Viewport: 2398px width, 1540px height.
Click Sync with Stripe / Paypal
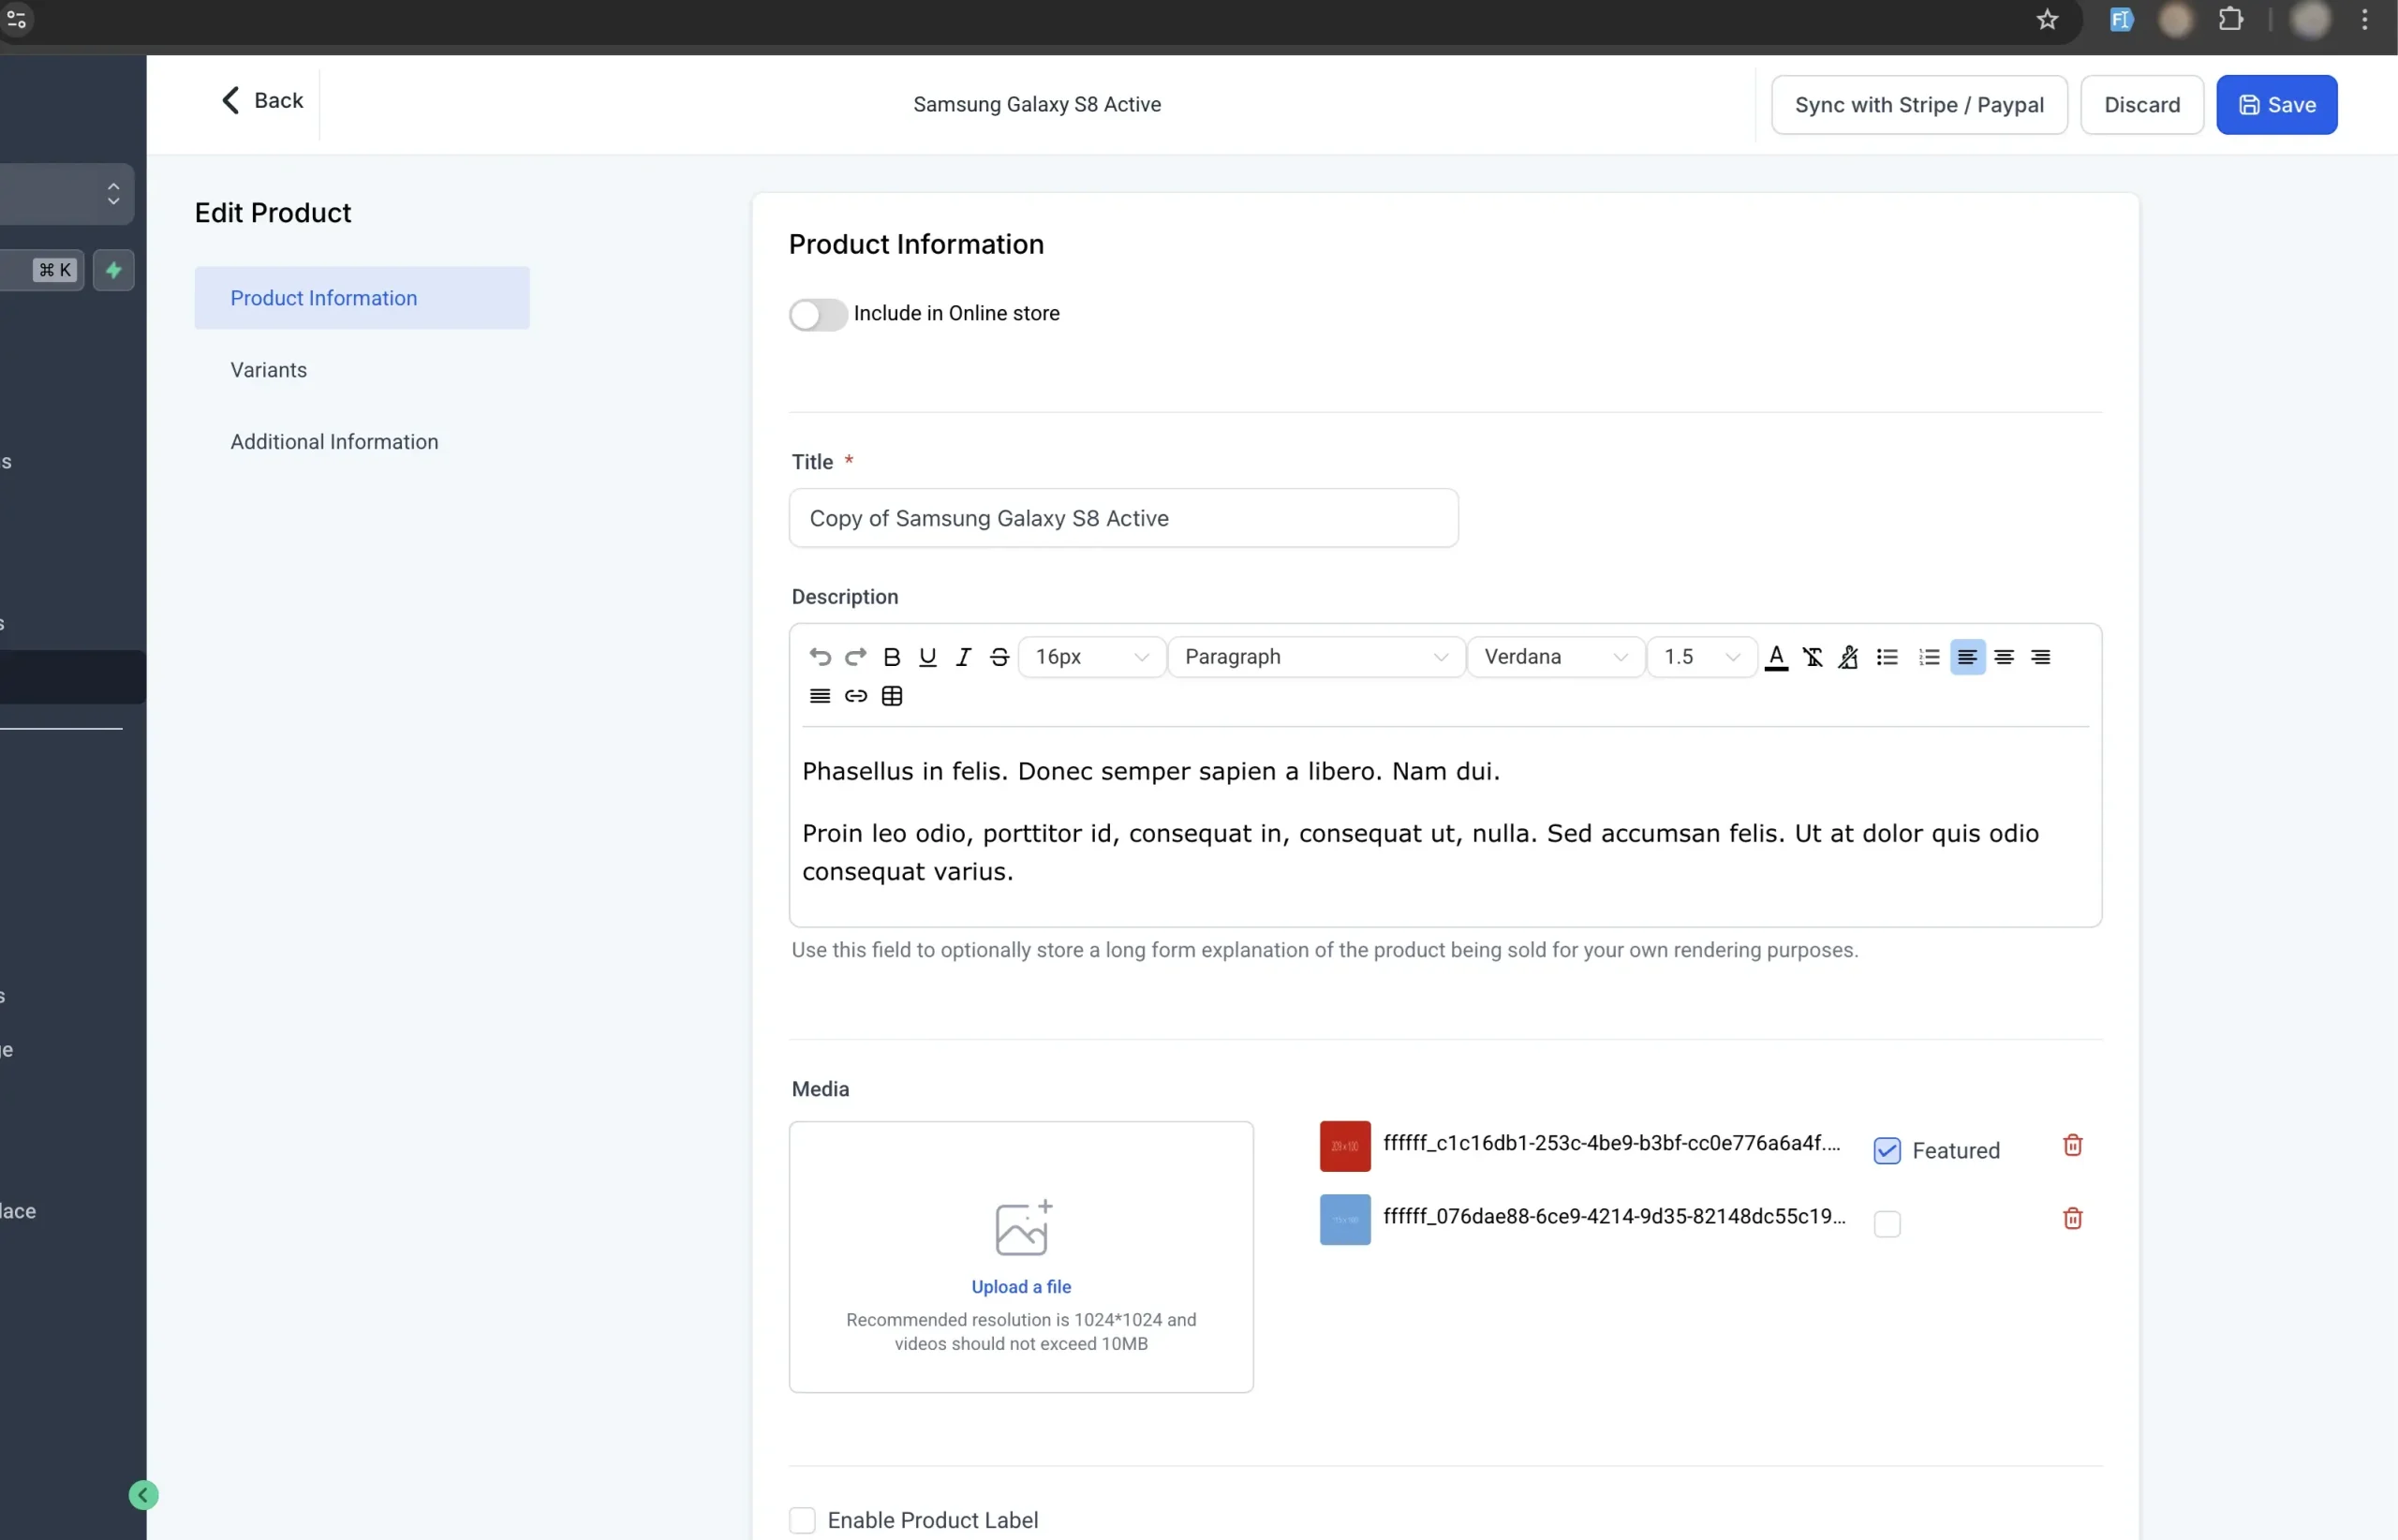point(1918,105)
